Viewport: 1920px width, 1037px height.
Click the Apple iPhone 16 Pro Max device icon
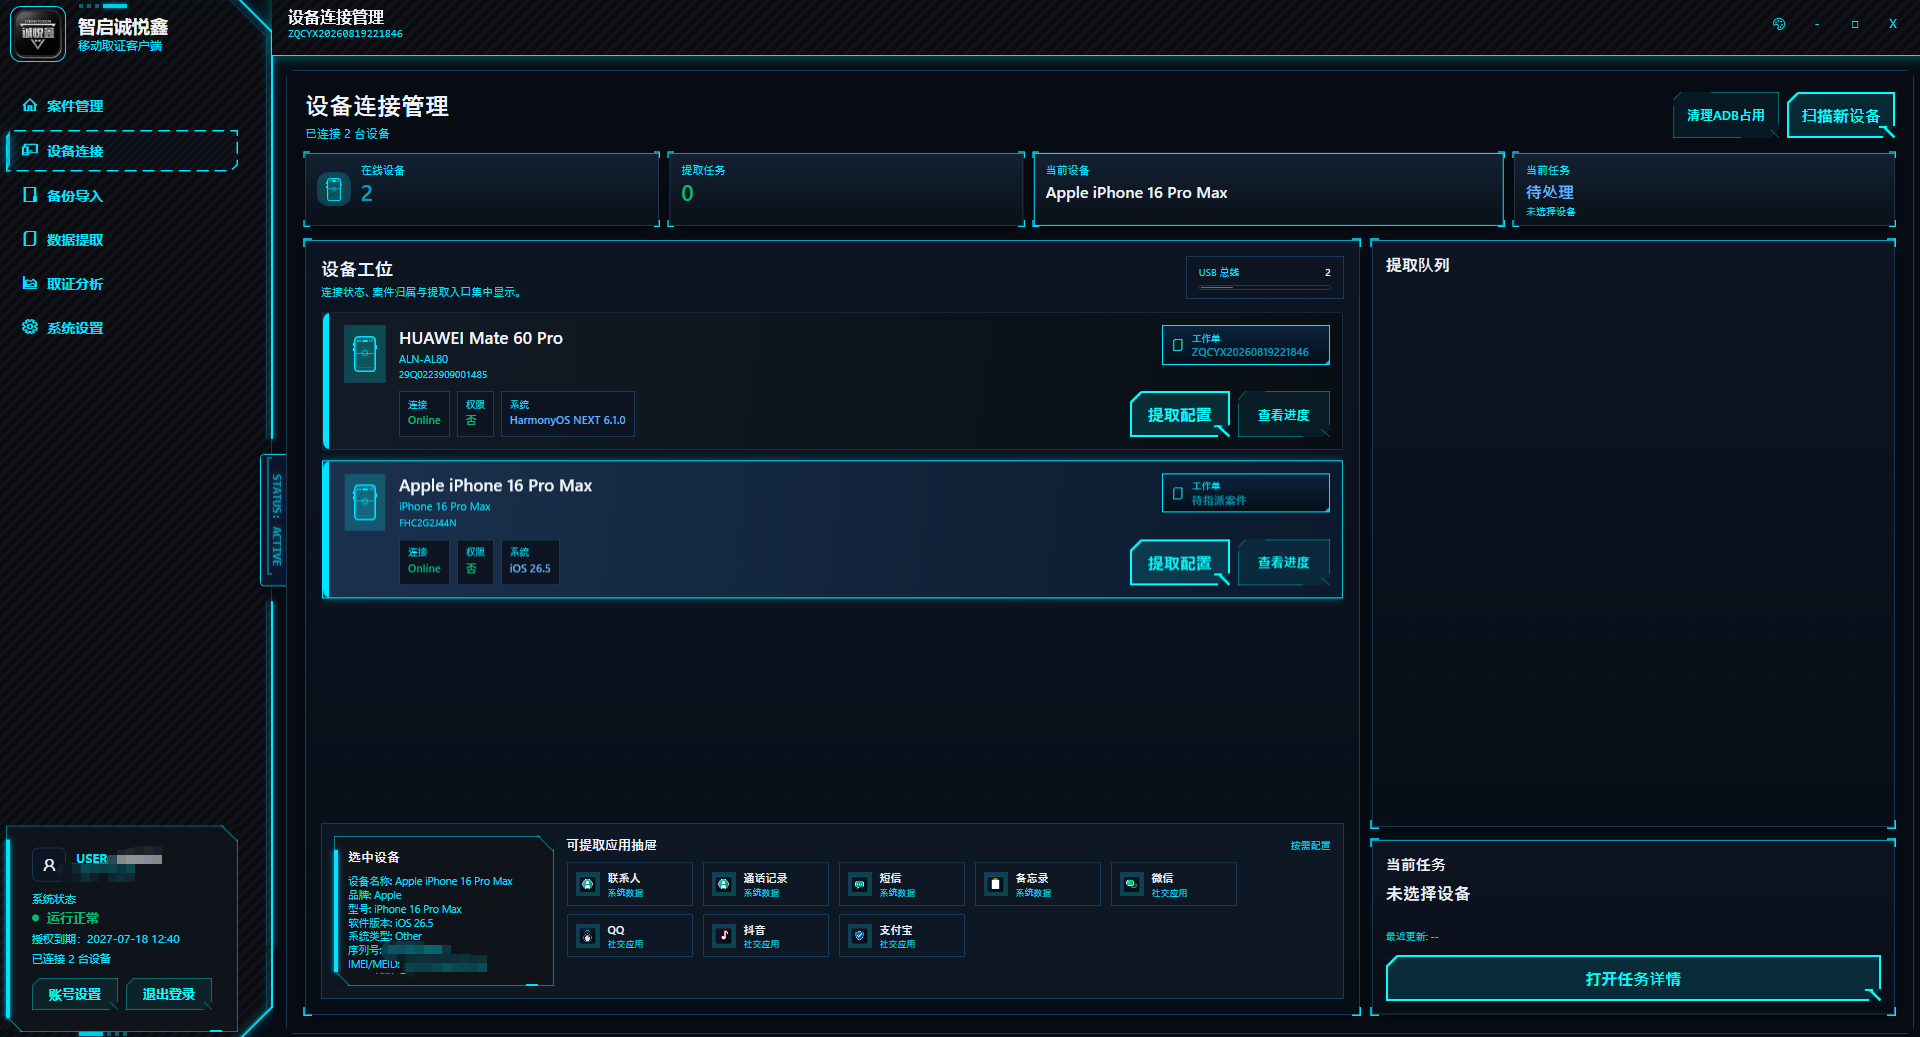(x=365, y=502)
